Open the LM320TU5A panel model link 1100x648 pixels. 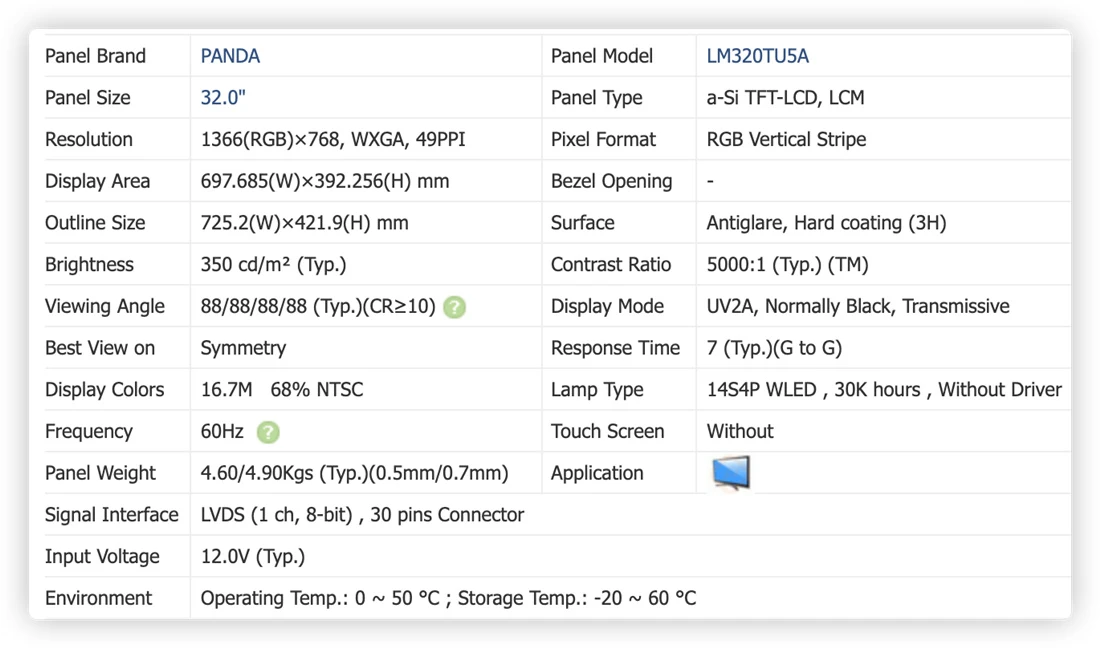coord(757,56)
